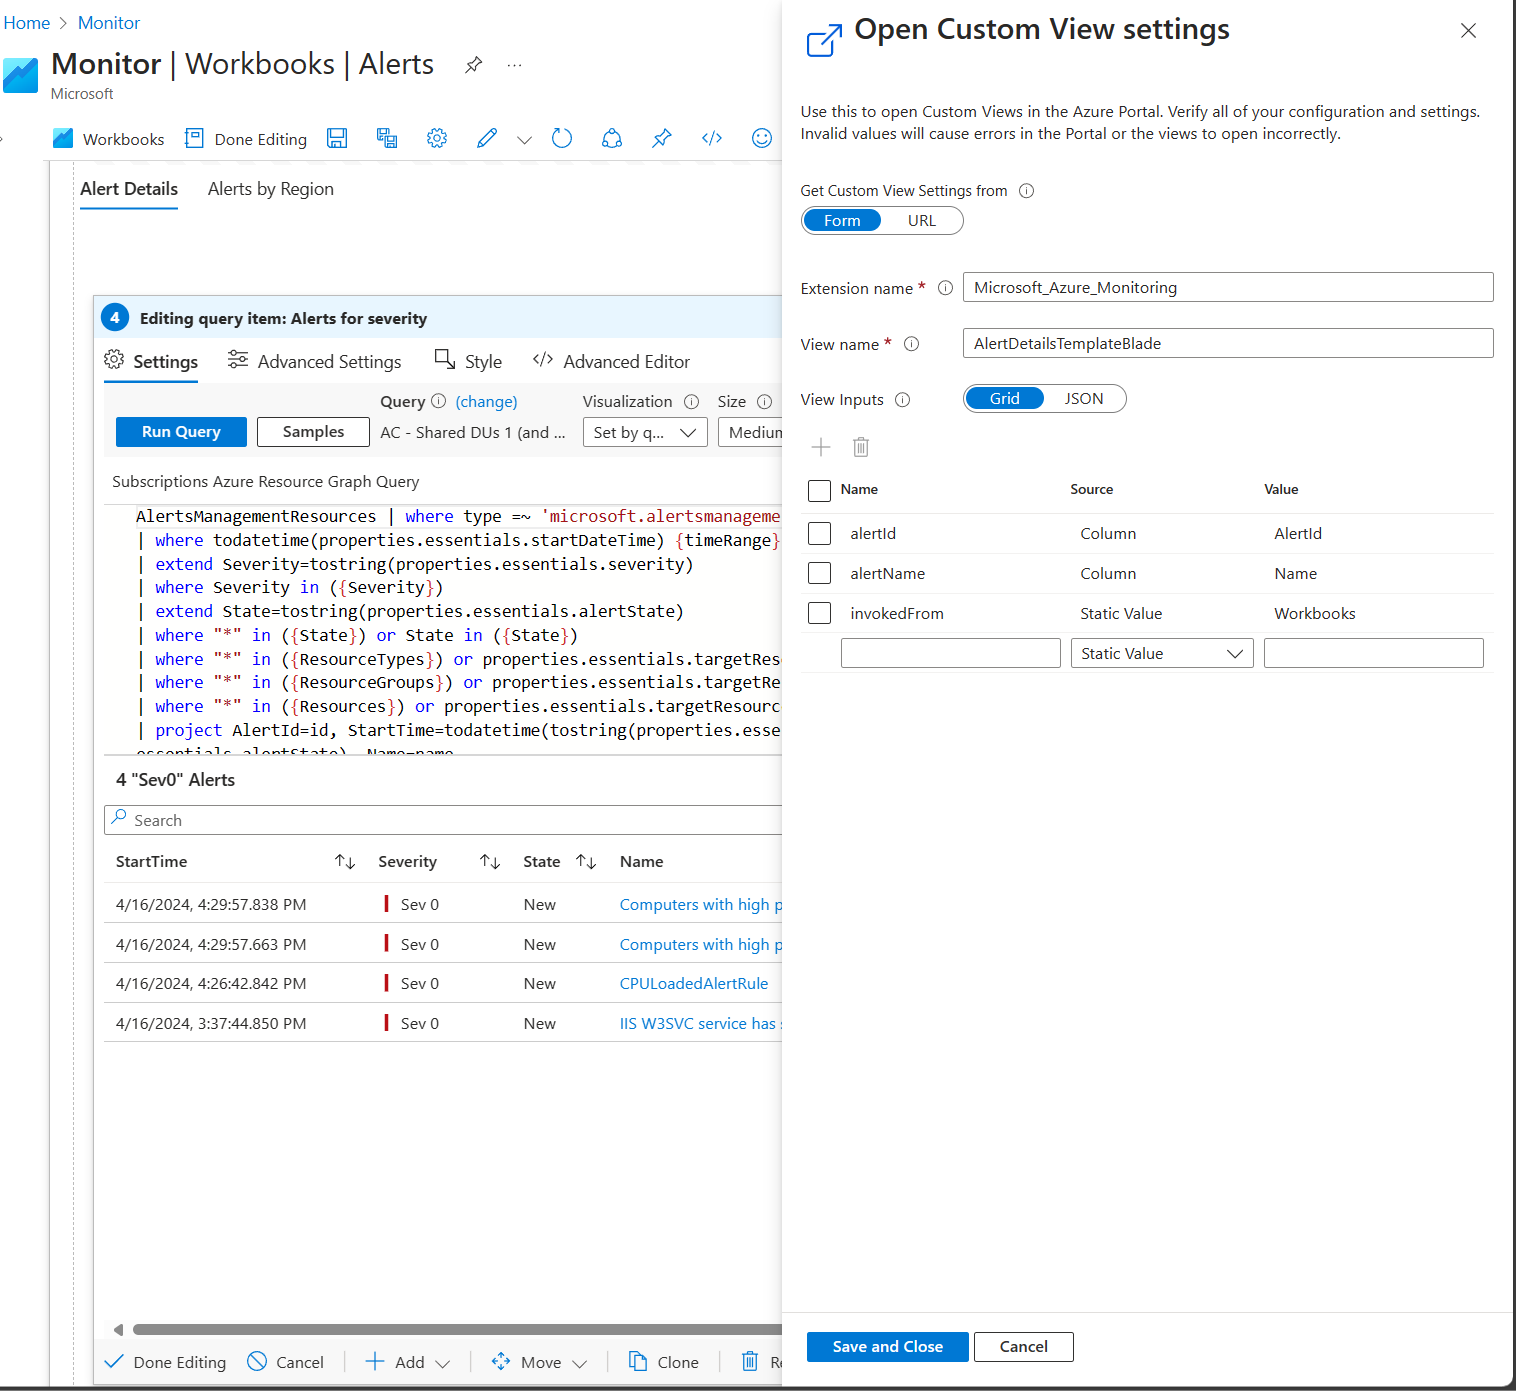Select Form for Custom View Settings source

(x=842, y=220)
